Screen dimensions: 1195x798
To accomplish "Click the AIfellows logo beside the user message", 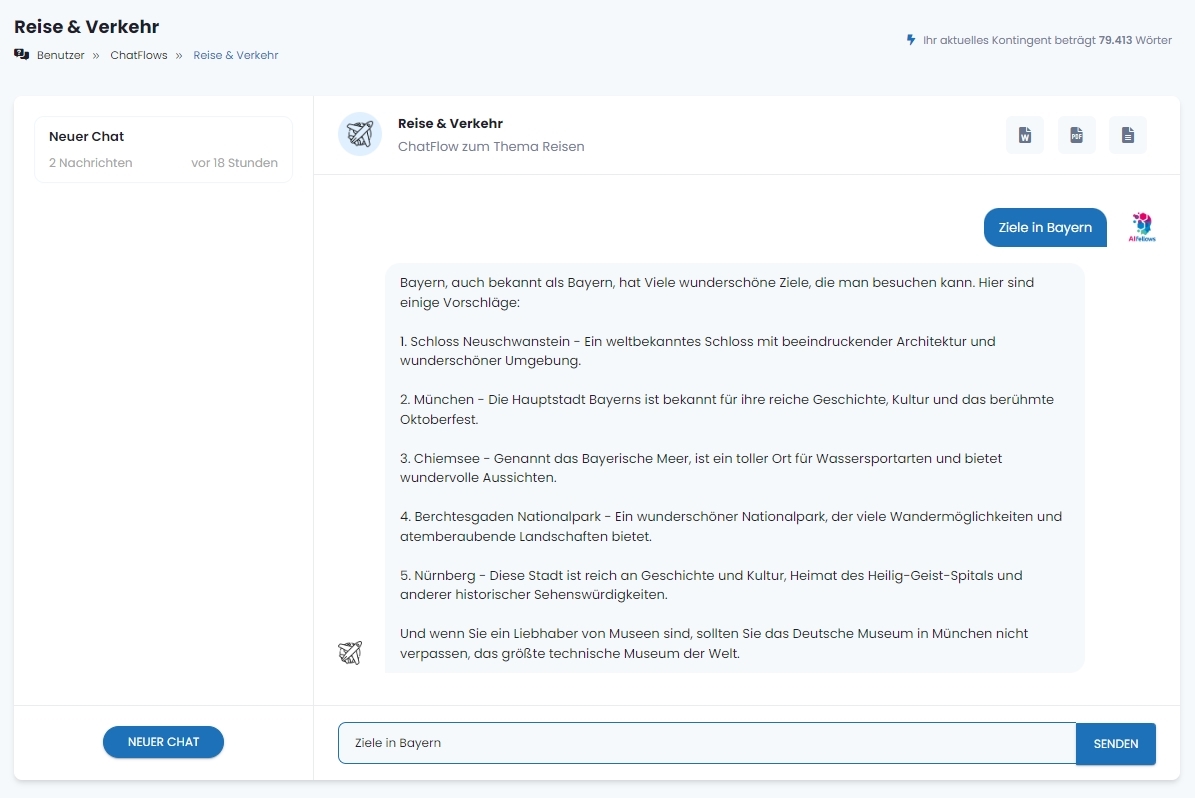I will [x=1141, y=227].
